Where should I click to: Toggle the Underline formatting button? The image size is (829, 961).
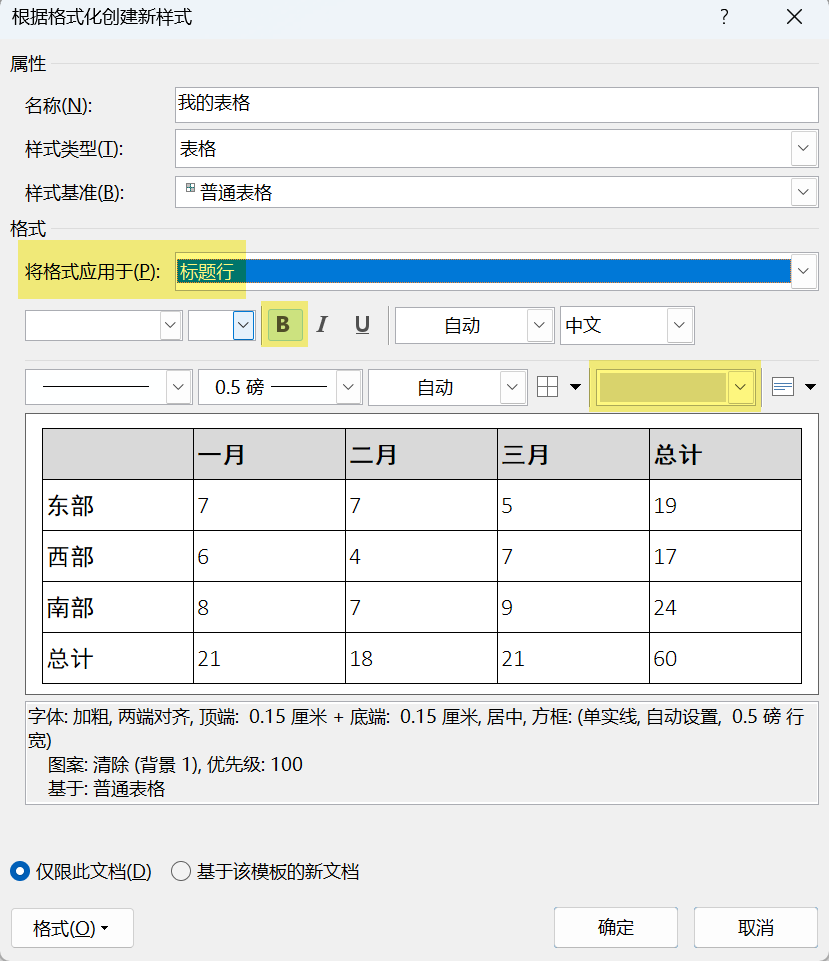(x=362, y=325)
